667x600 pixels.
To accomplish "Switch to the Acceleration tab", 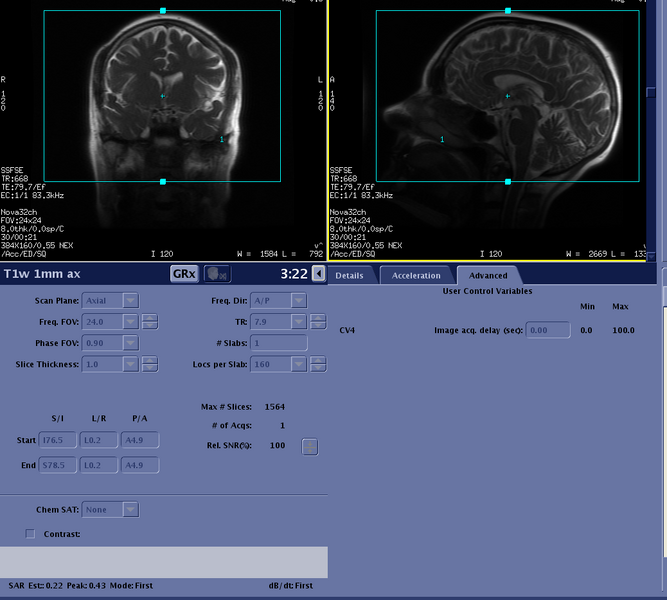I will (416, 276).
